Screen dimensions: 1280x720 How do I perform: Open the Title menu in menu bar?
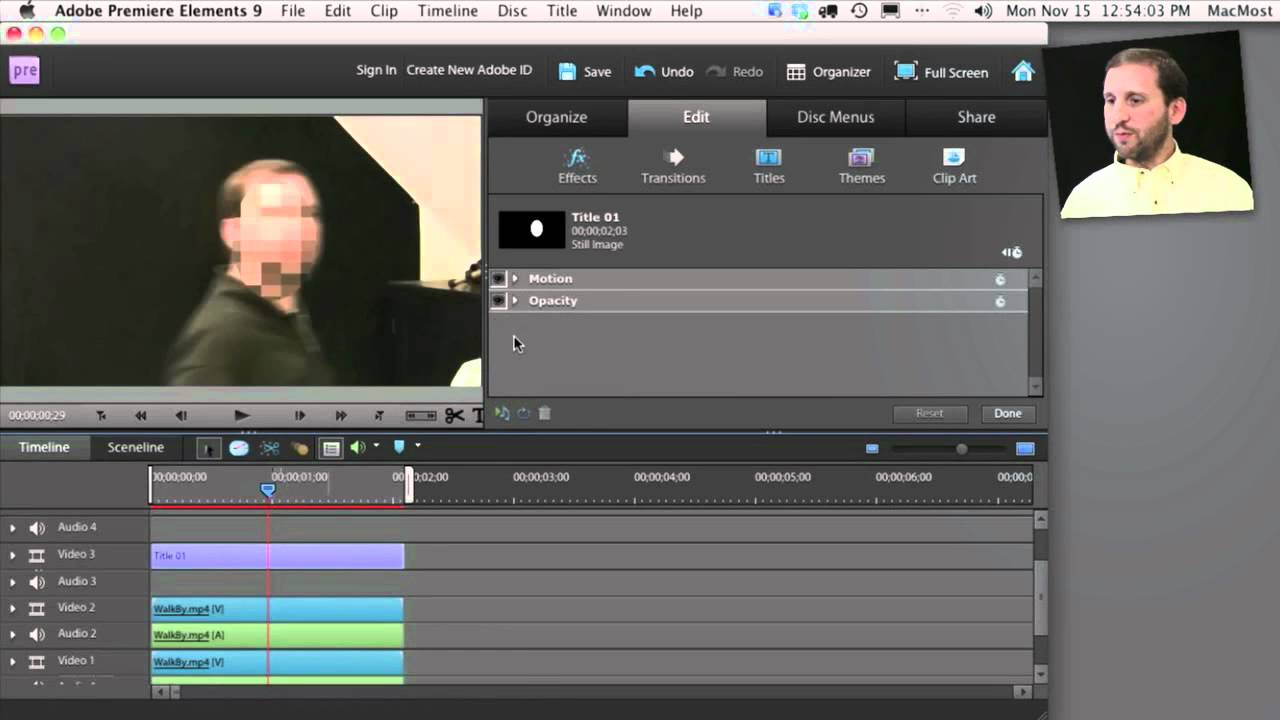[x=562, y=11]
